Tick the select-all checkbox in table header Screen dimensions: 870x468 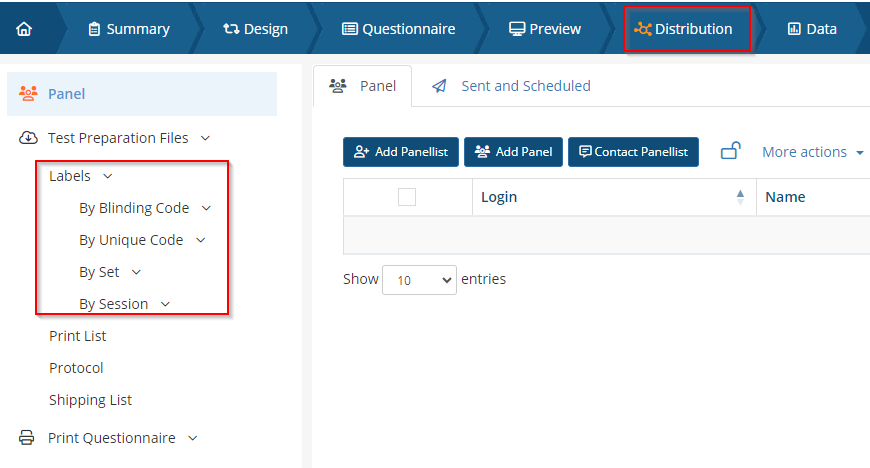coord(407,197)
